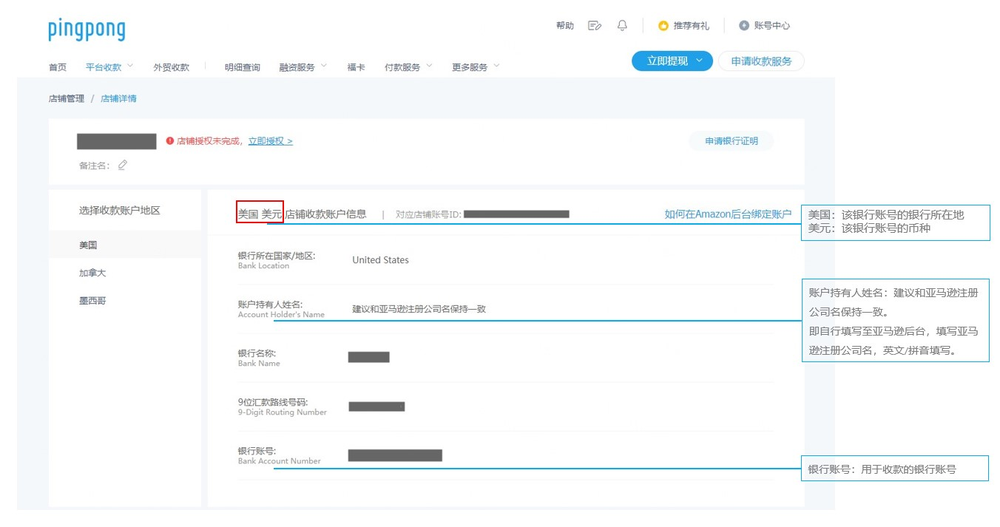The image size is (1000, 527).
Task: Expand the 付款服务 dropdown menu
Action: 408,67
